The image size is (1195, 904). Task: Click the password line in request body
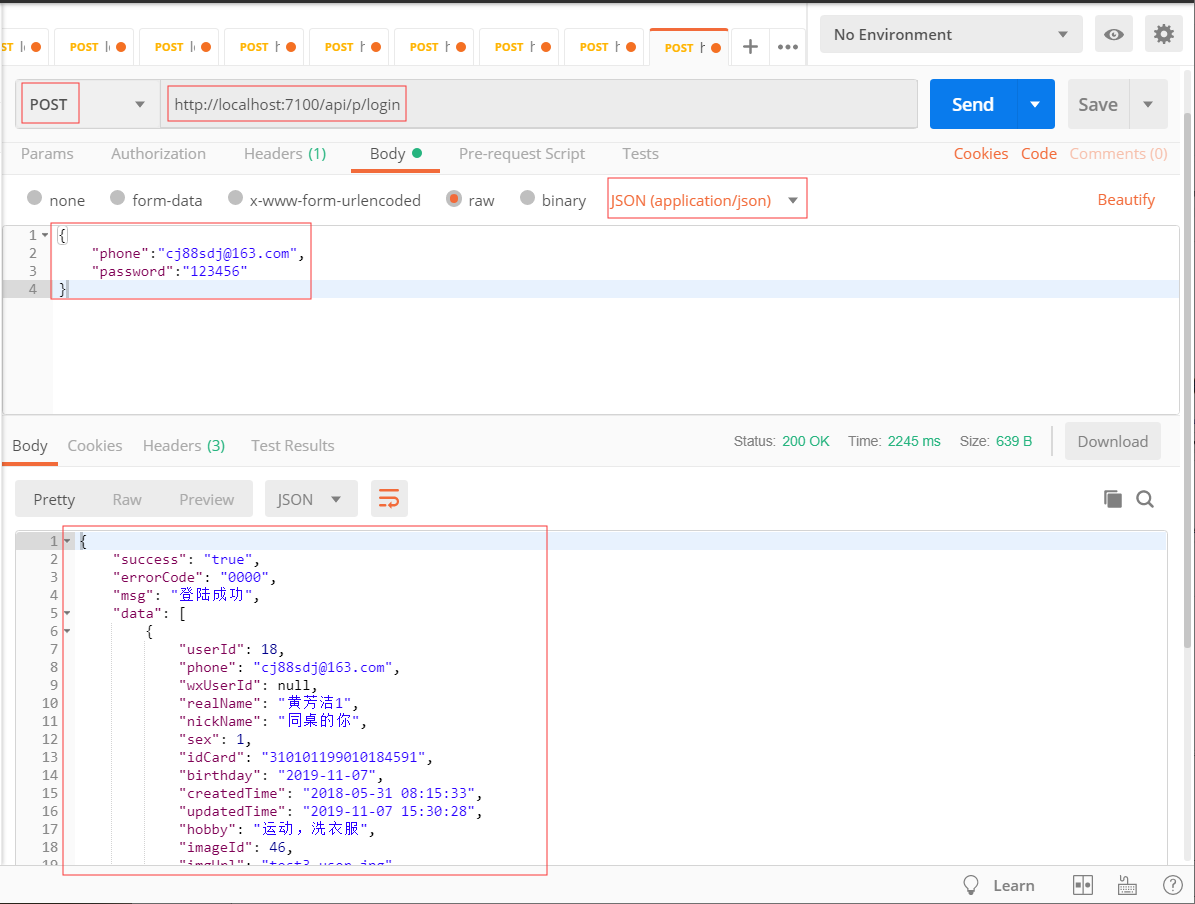click(x=169, y=271)
